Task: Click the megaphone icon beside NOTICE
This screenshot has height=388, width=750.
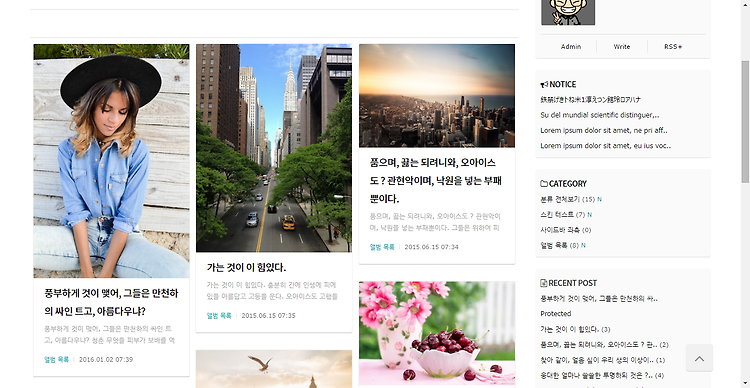Action: 544,84
